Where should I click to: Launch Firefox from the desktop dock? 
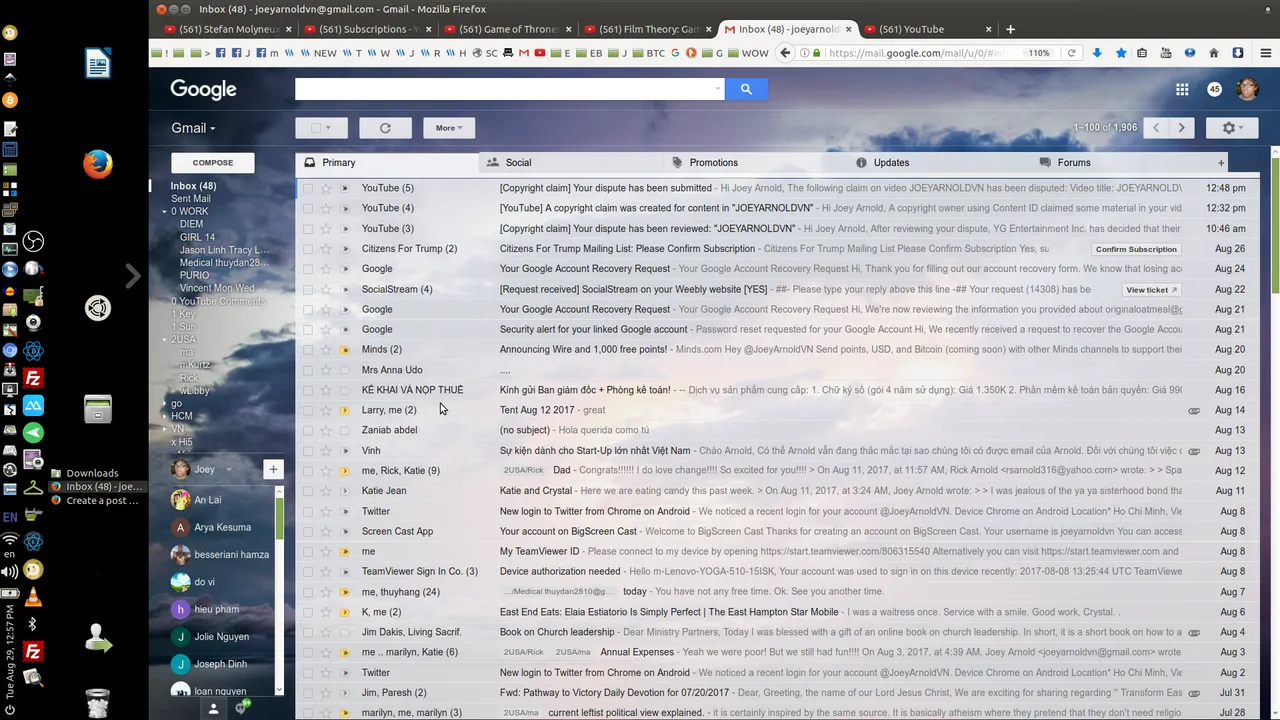97,164
